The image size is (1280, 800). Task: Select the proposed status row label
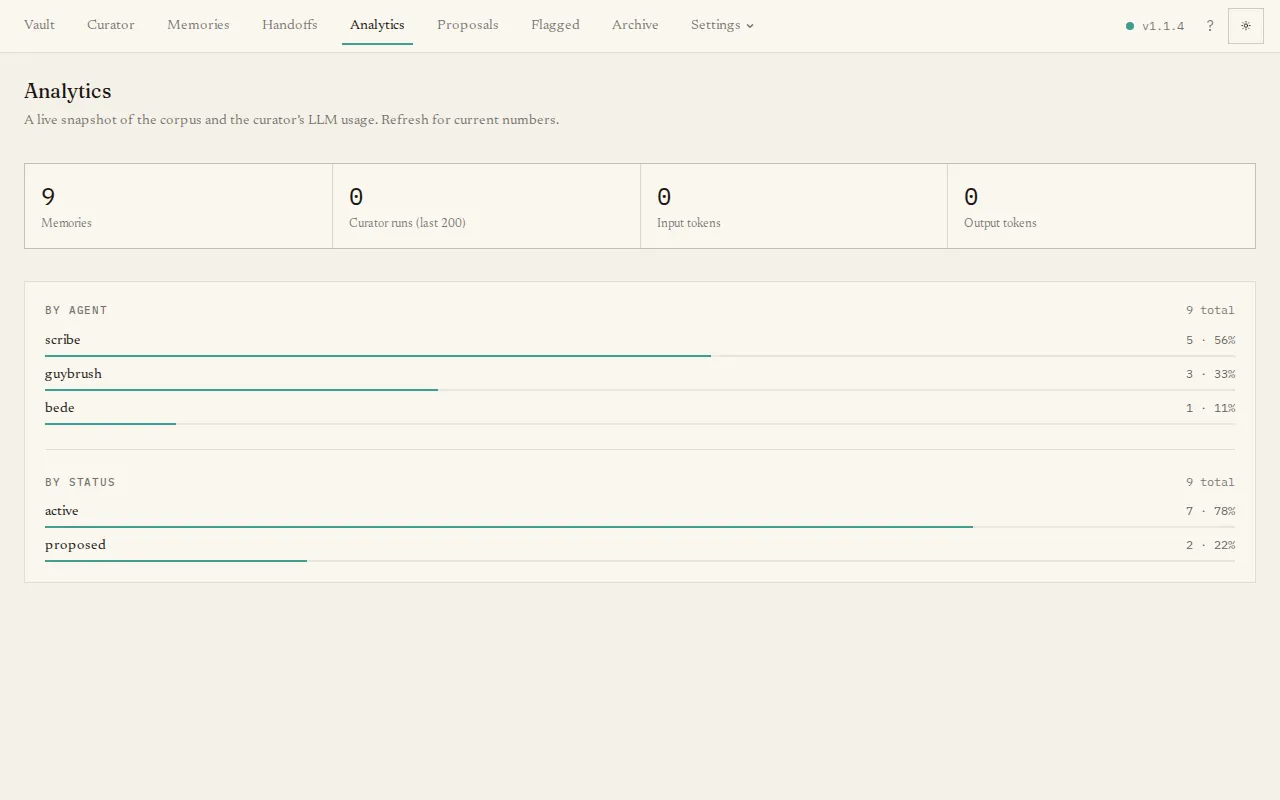pos(75,545)
